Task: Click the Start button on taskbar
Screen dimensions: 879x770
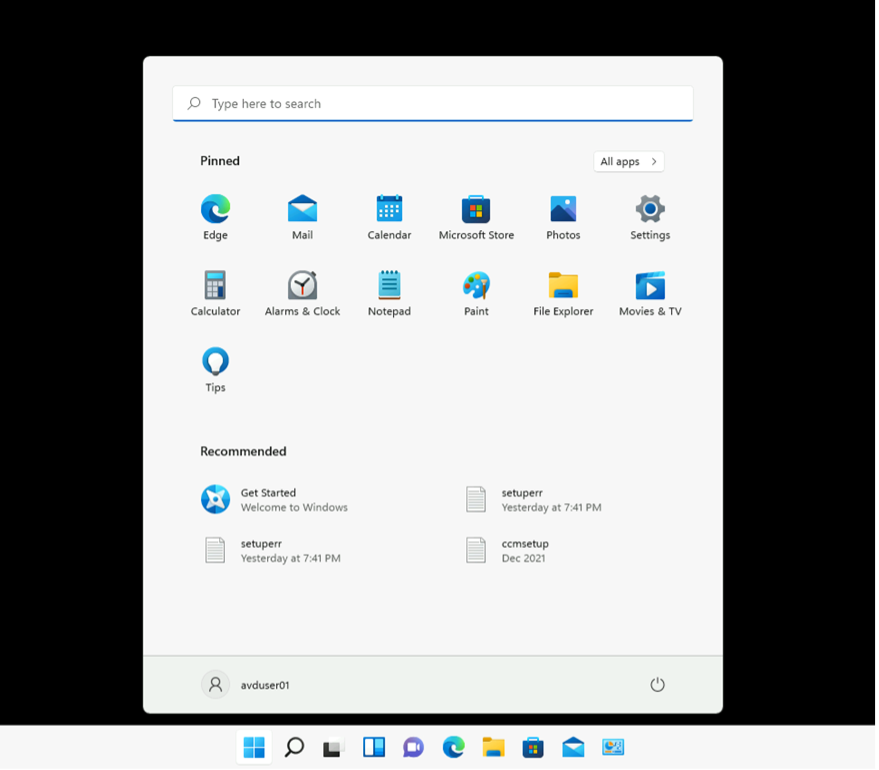Action: coord(254,747)
